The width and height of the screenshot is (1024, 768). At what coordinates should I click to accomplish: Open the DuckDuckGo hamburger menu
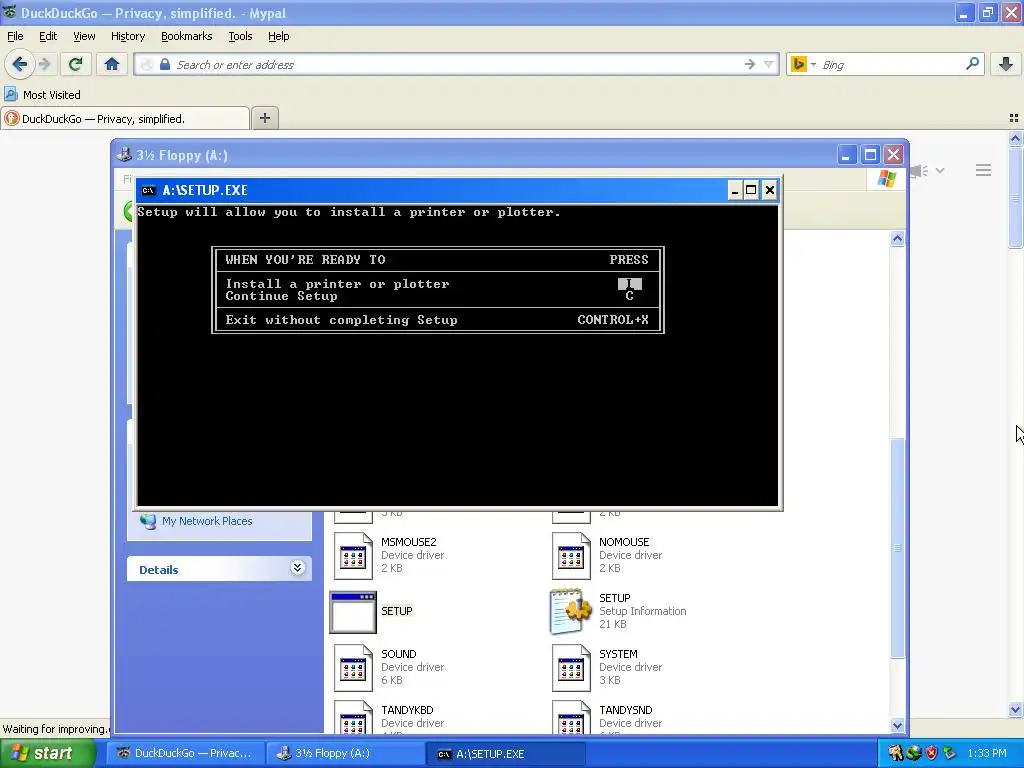(x=984, y=170)
